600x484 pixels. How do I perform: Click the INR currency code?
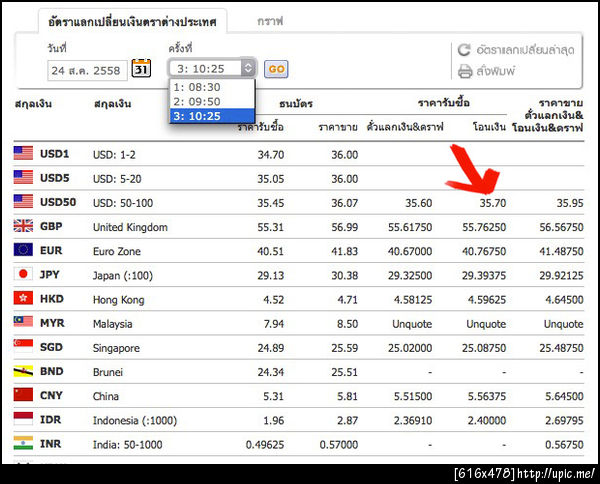coord(50,443)
